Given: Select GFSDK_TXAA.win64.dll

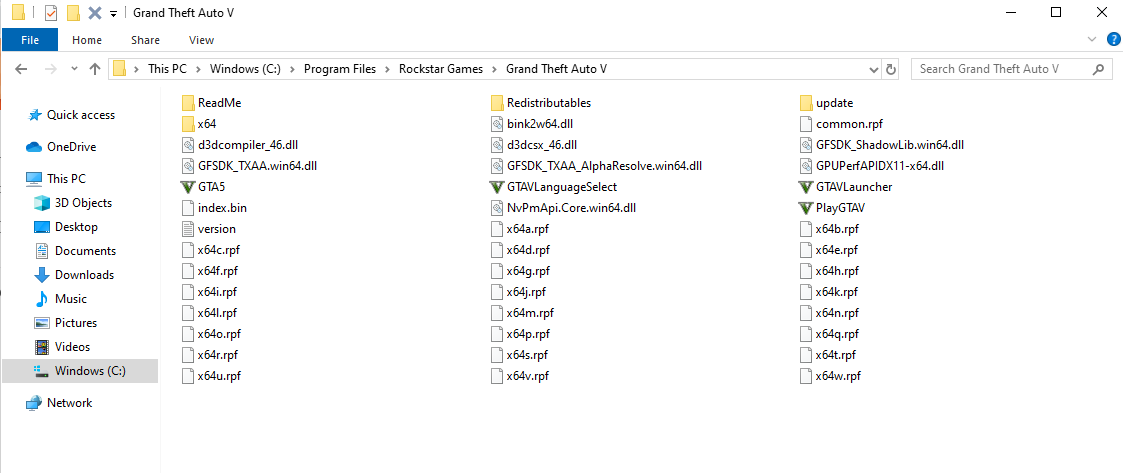Looking at the screenshot, I should pyautogui.click(x=257, y=166).
